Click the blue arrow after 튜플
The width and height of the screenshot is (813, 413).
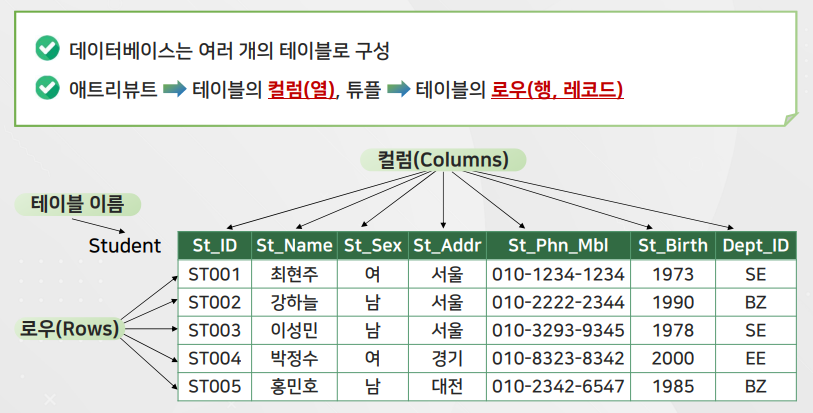click(x=399, y=89)
